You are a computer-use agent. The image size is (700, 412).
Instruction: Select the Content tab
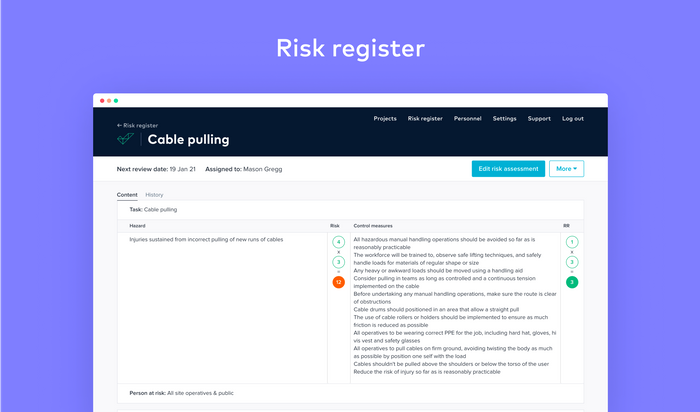[x=127, y=195]
